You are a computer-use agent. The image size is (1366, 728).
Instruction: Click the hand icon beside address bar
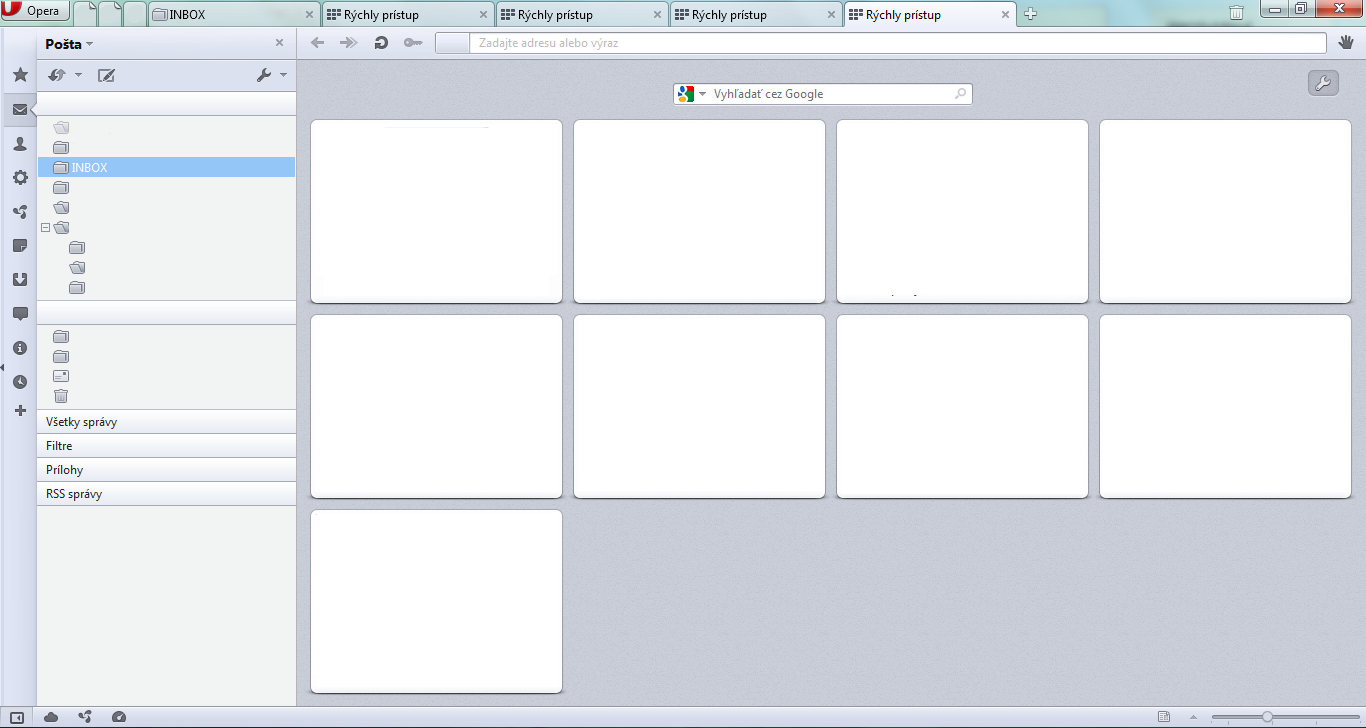tap(1346, 43)
